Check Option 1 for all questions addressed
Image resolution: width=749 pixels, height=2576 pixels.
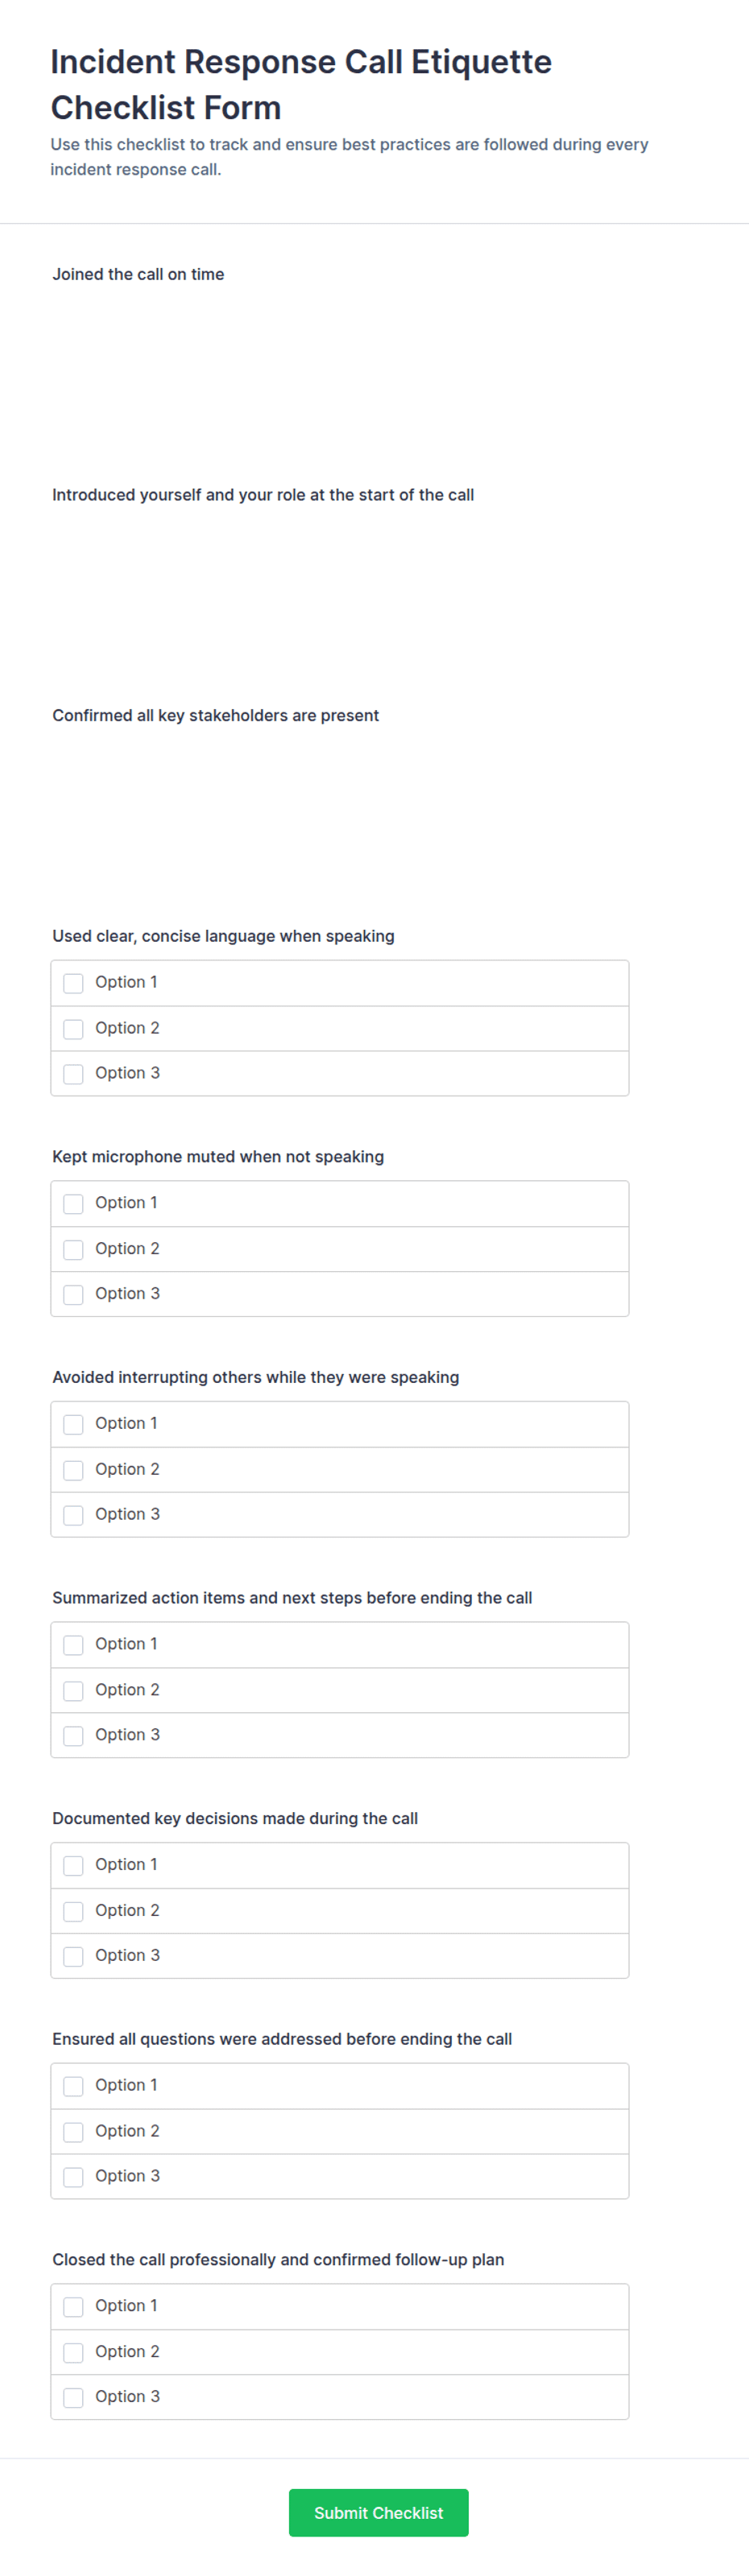point(73,2086)
